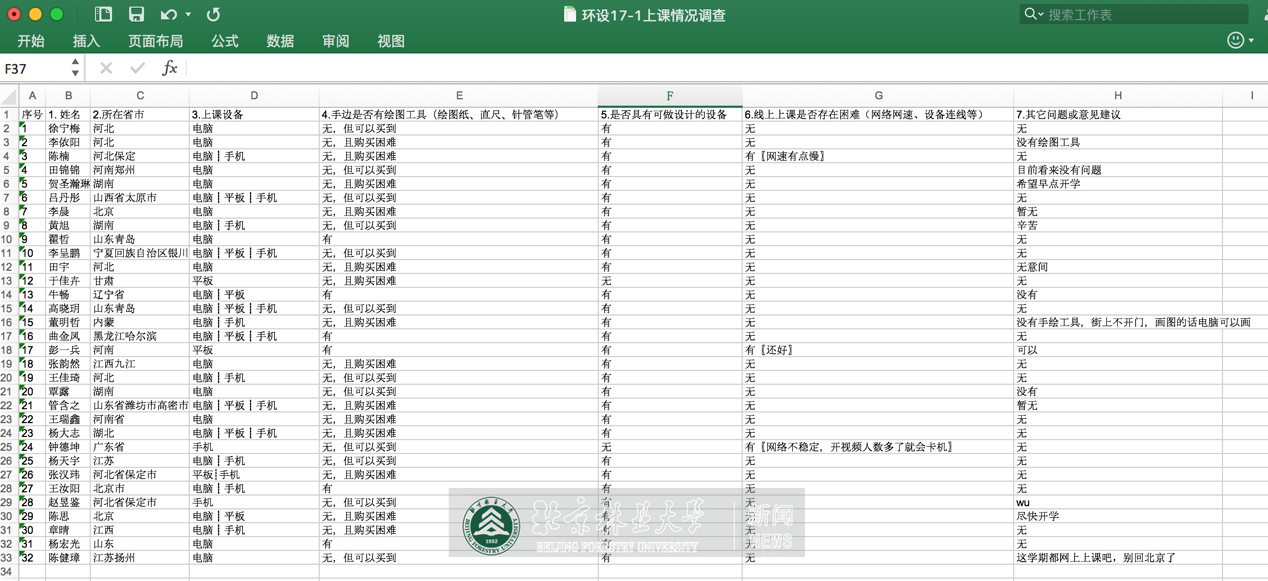This screenshot has height=581, width=1268.
Task: Open the workbook gallery panel icon
Action: click(x=104, y=15)
